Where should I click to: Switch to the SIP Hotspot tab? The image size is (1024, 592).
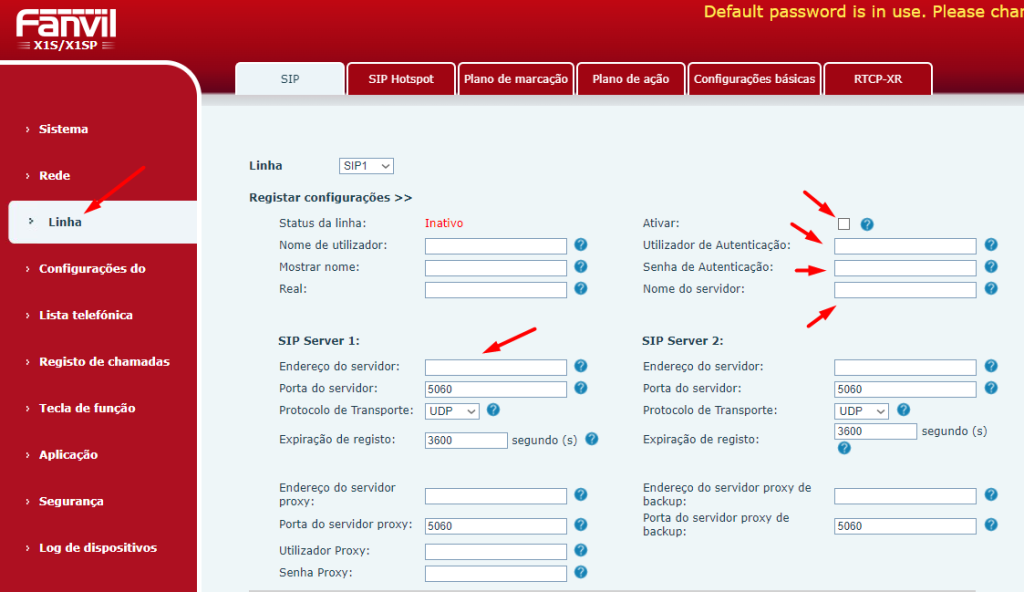pyautogui.click(x=401, y=79)
